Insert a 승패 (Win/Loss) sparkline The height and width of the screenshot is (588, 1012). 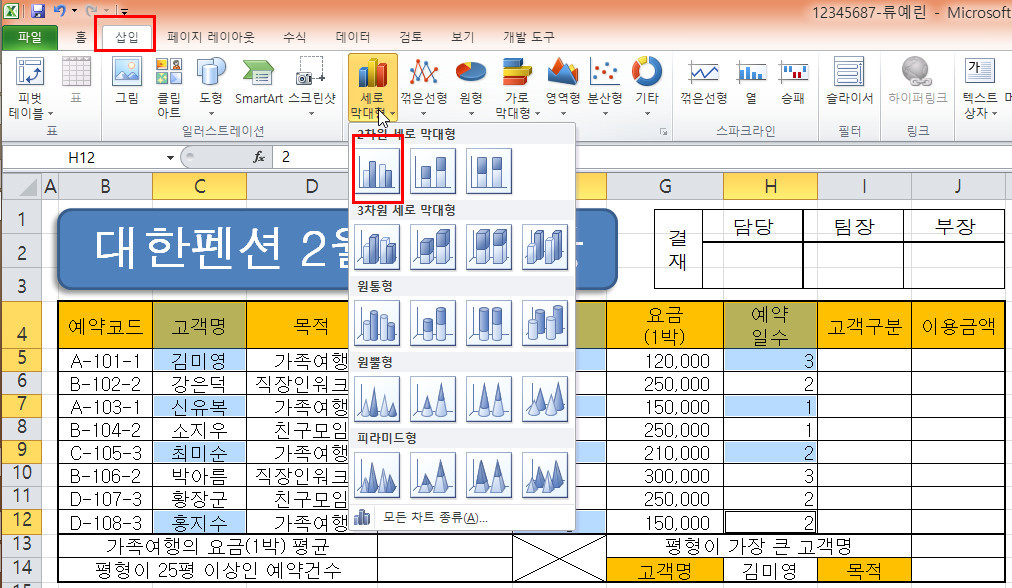(793, 81)
